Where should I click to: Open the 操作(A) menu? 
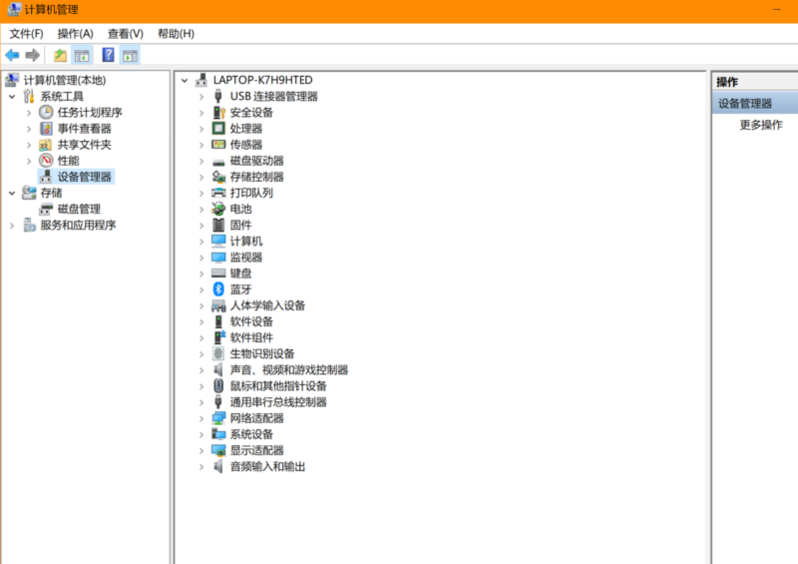point(75,33)
